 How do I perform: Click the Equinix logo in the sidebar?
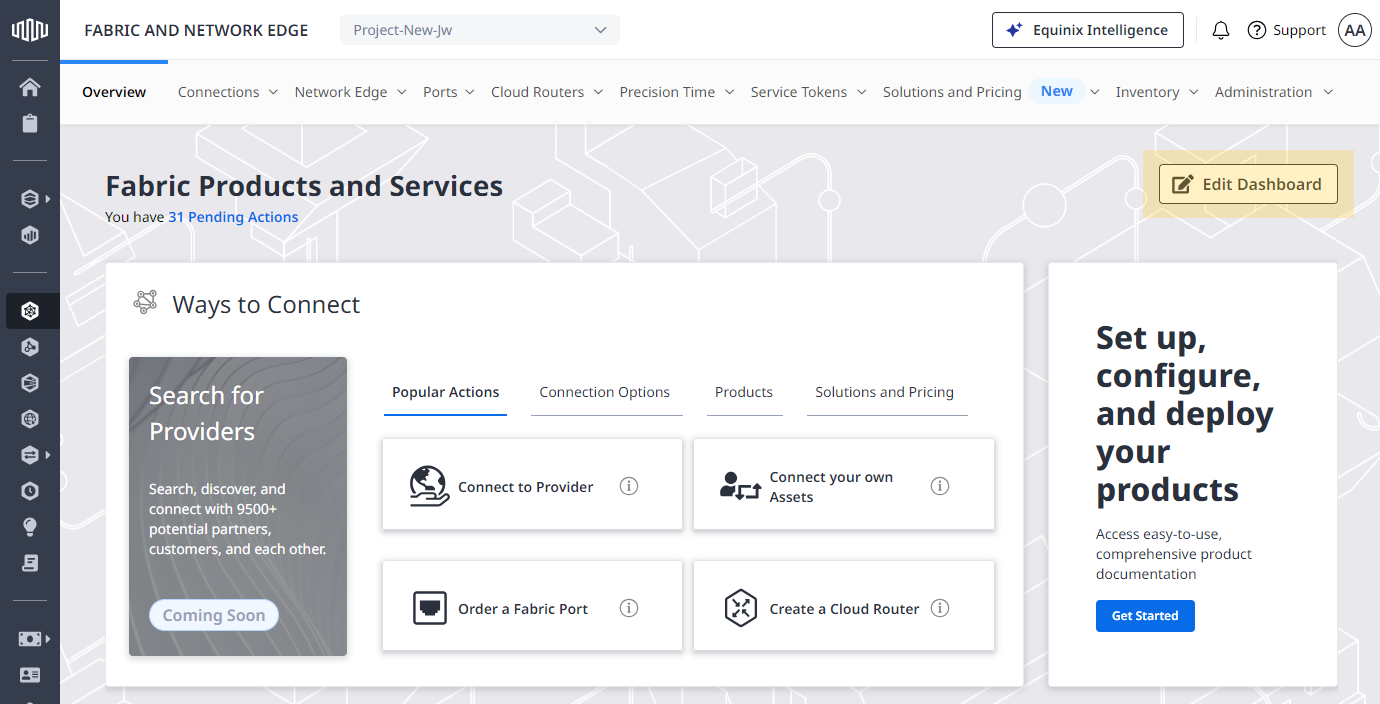[30, 30]
